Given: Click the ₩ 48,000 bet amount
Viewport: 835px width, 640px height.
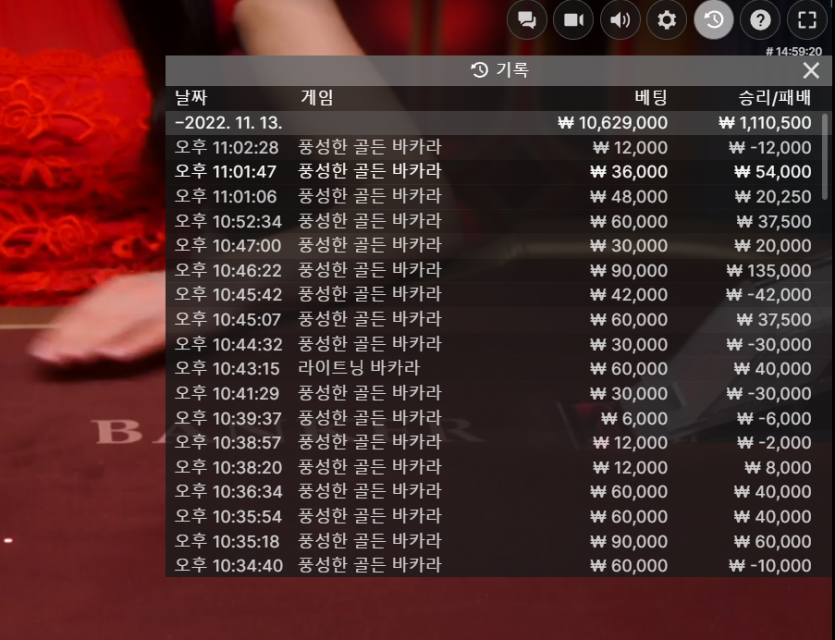Looking at the screenshot, I should point(629,197).
